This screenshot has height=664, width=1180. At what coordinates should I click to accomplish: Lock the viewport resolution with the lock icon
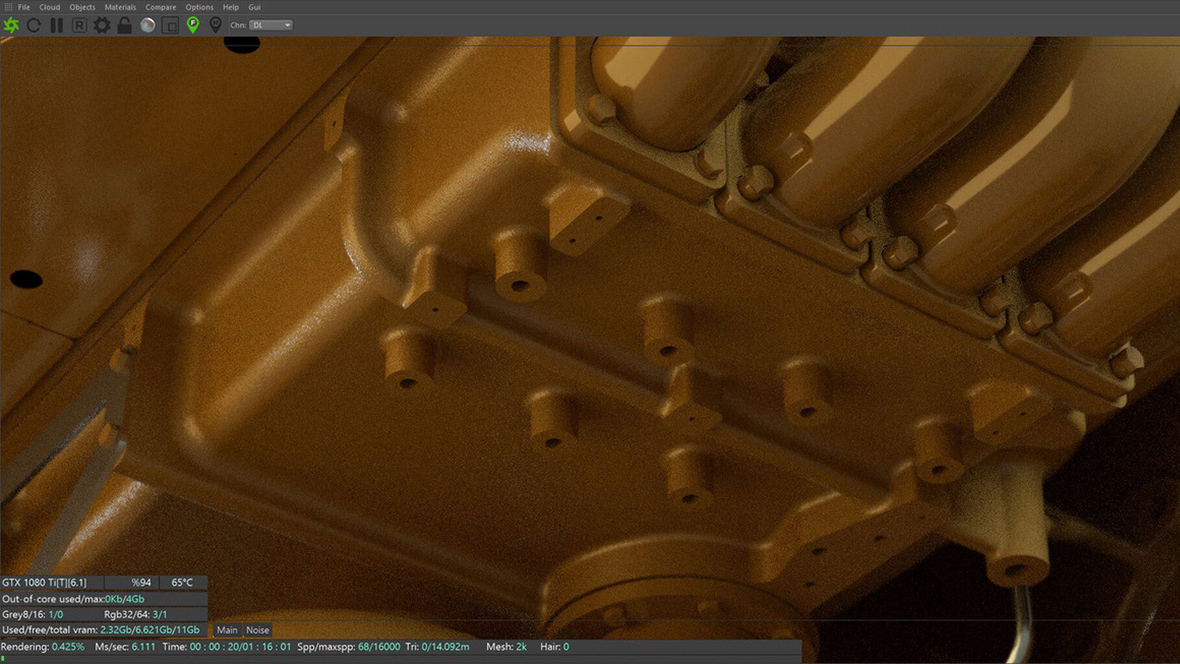point(124,25)
